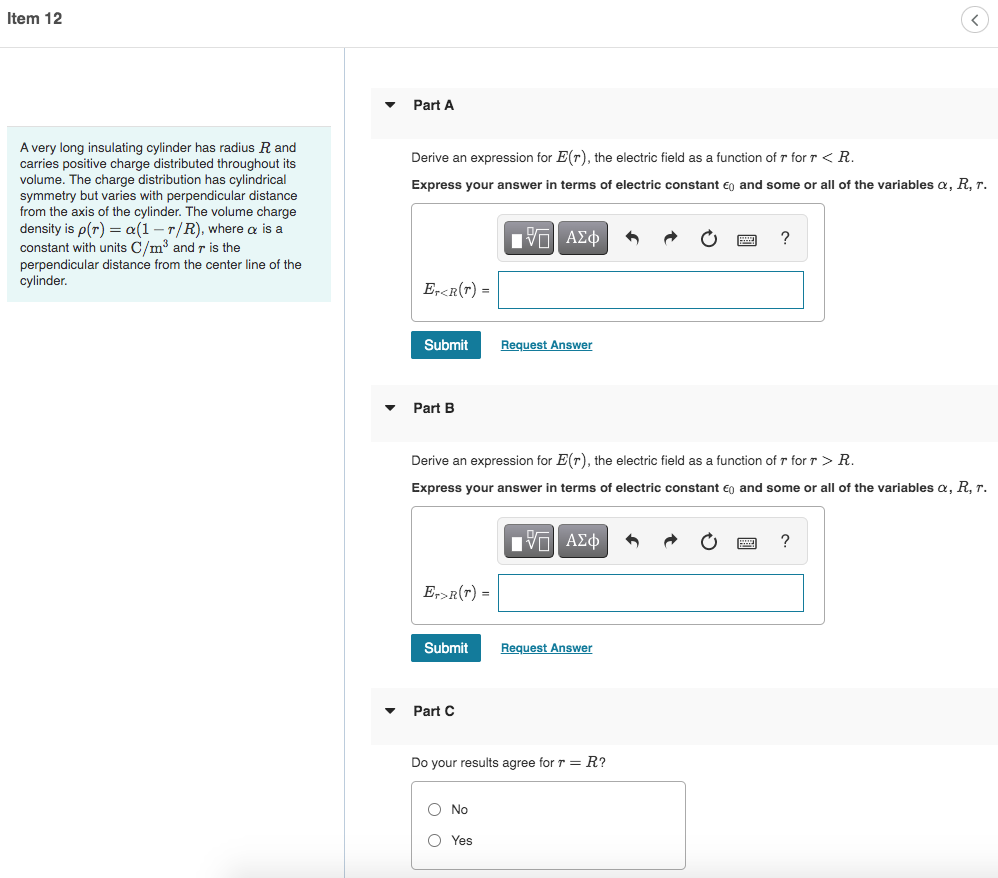This screenshot has width=998, height=878.
Task: Go to the previous item with the chevron button
Action: 974,20
